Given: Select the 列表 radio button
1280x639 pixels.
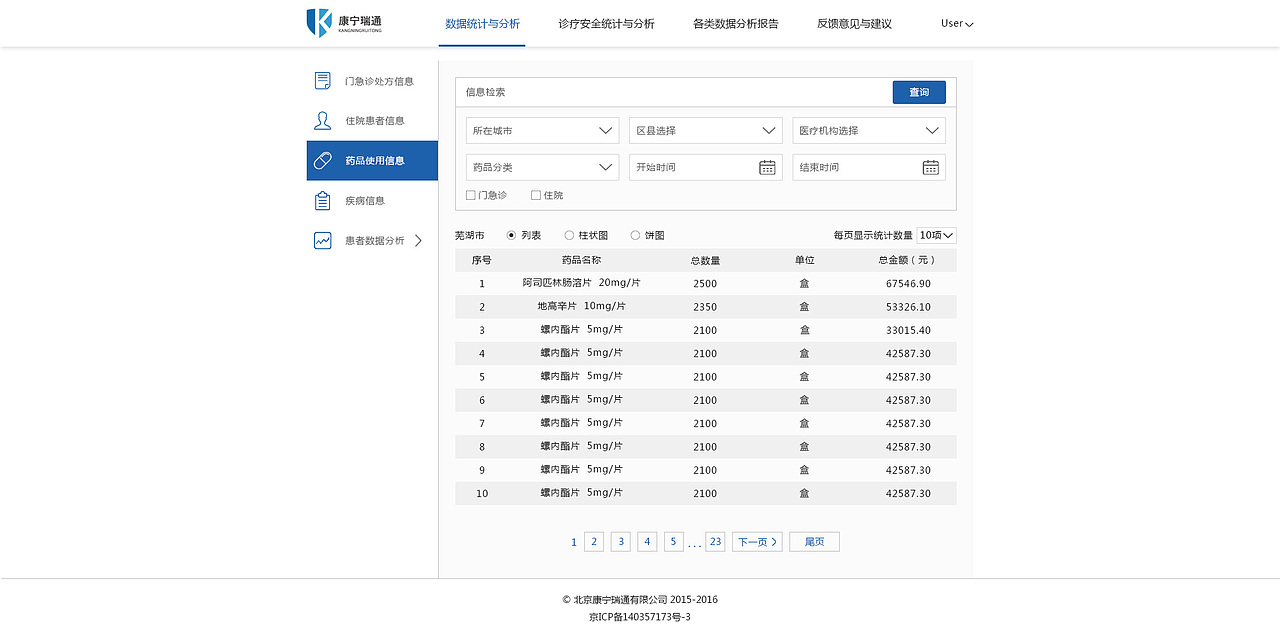Looking at the screenshot, I should pyautogui.click(x=511, y=235).
